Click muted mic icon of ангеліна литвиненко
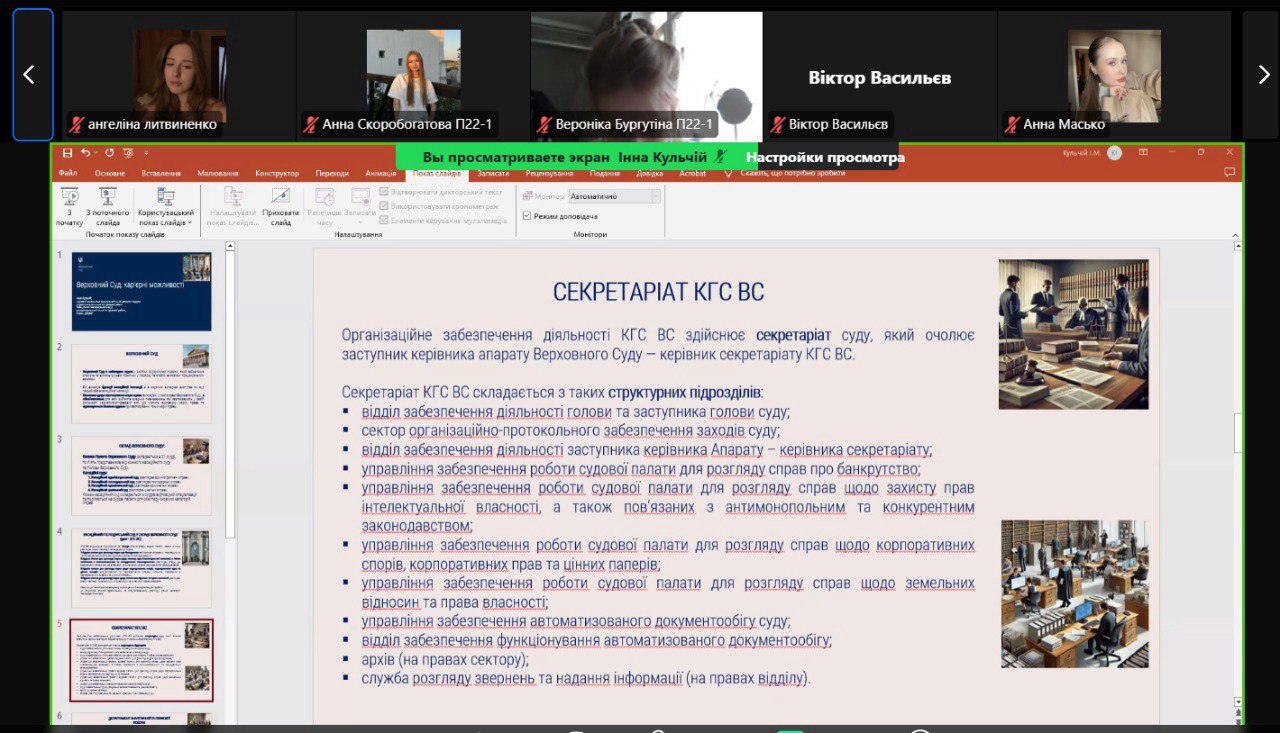Image resolution: width=1280 pixels, height=733 pixels. (76, 125)
